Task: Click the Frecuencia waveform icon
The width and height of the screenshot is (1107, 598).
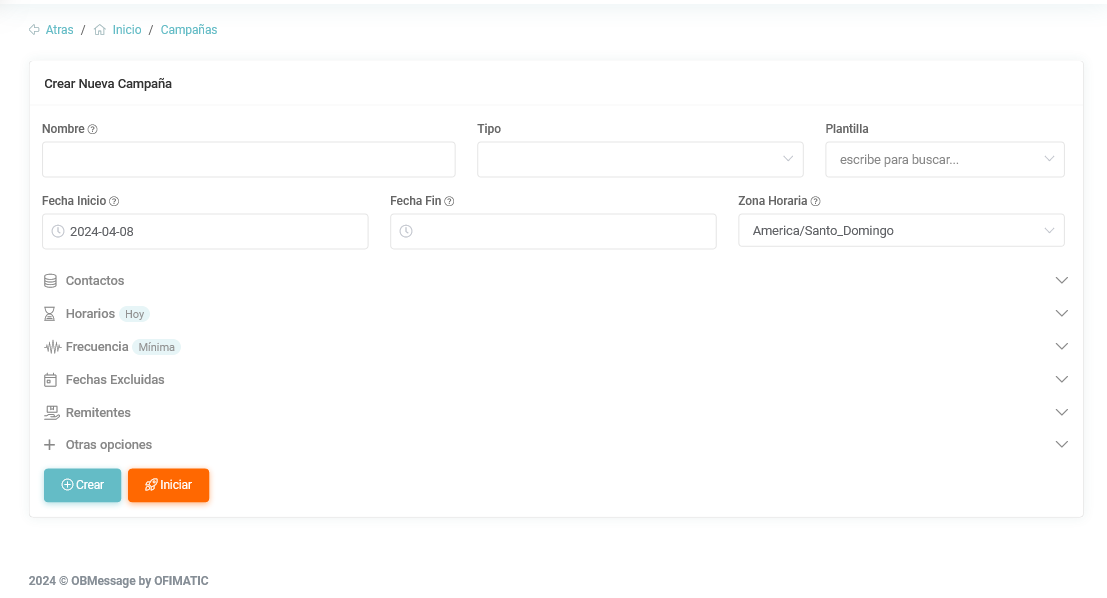Action: point(52,347)
